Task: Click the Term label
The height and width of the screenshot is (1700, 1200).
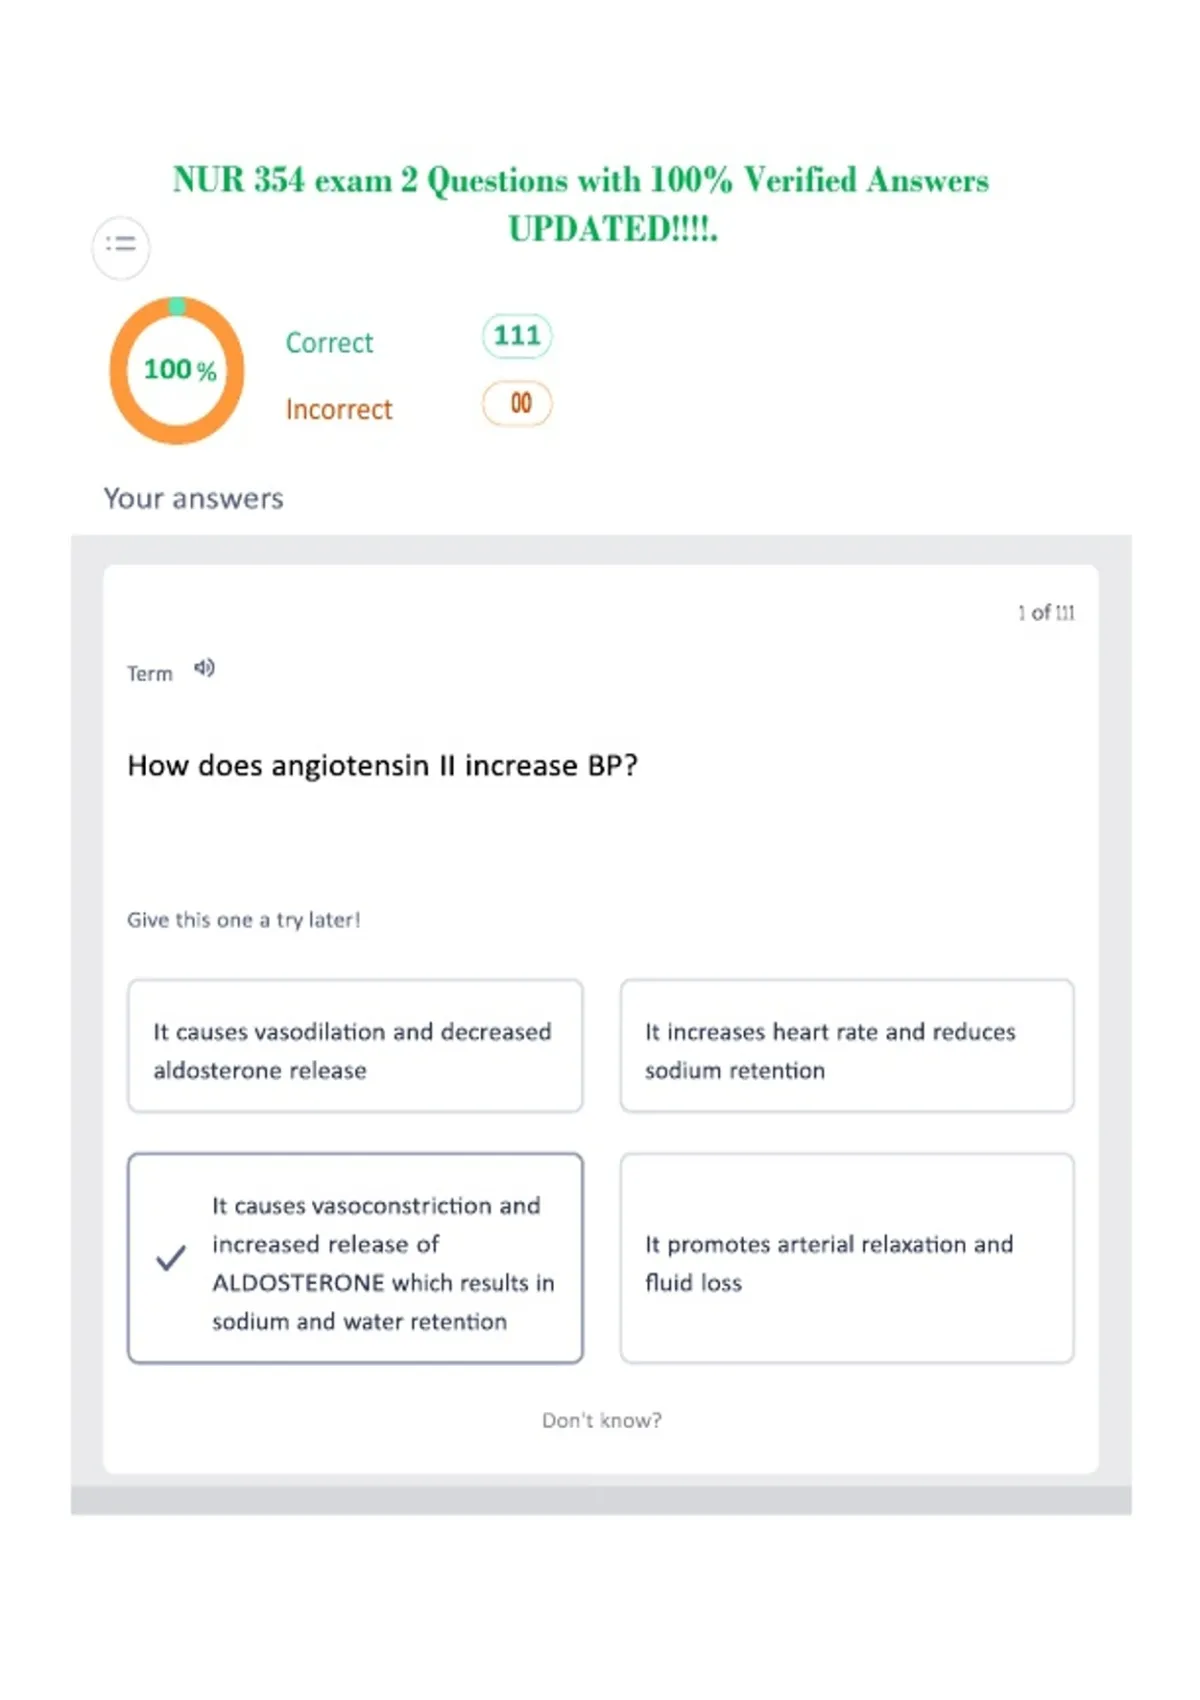Action: pos(150,674)
